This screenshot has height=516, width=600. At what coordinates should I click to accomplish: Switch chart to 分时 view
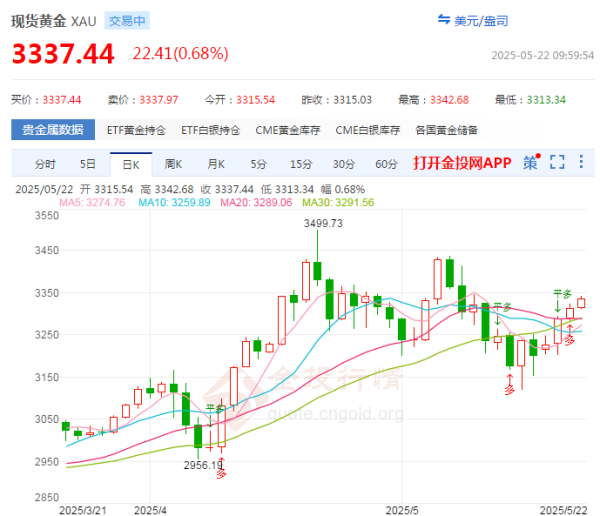pos(45,164)
